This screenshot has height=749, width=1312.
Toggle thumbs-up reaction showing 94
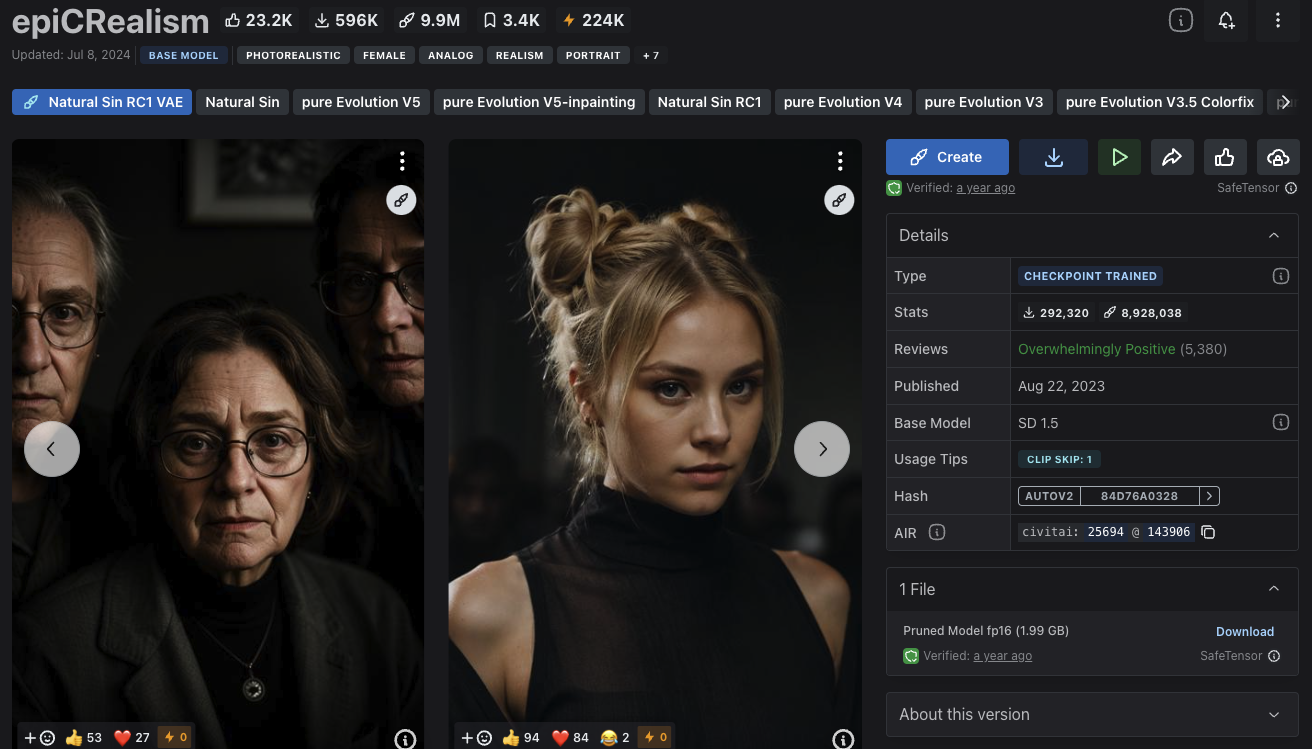click(x=521, y=737)
